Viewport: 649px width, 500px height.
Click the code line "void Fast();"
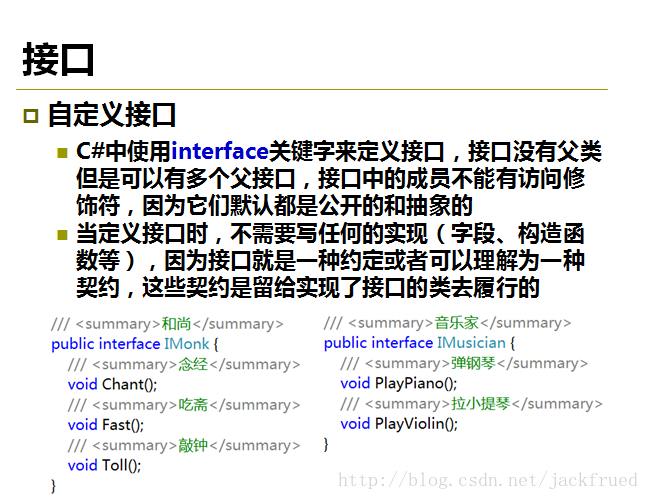coord(106,425)
